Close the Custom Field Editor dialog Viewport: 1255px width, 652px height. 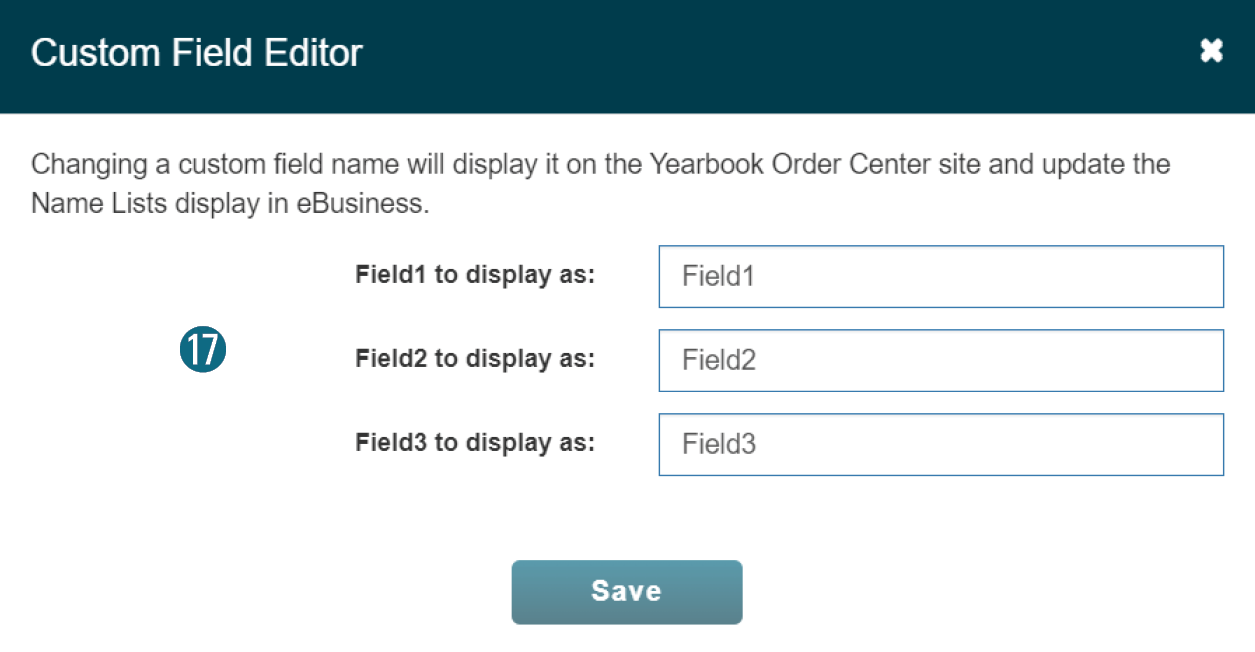[1211, 51]
